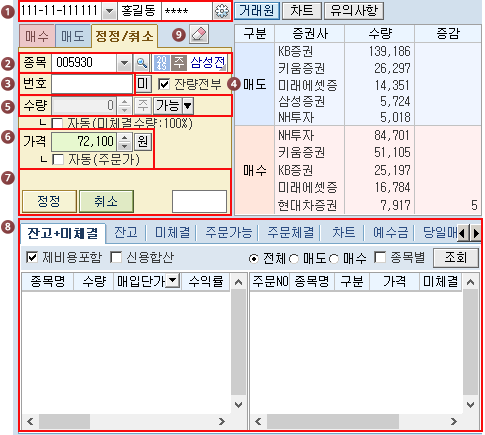
Task: Select the 매도 radio button
Action: point(294,259)
